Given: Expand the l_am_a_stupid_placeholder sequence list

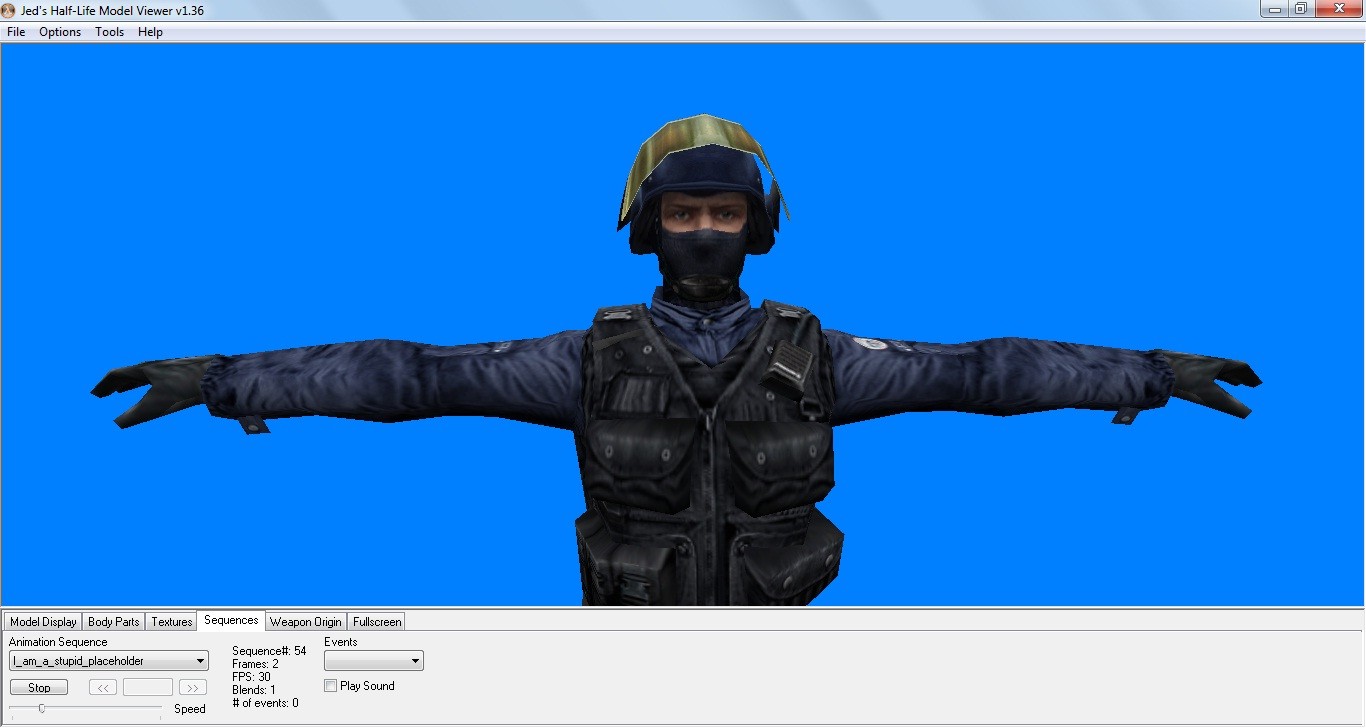Looking at the screenshot, I should pyautogui.click(x=199, y=660).
